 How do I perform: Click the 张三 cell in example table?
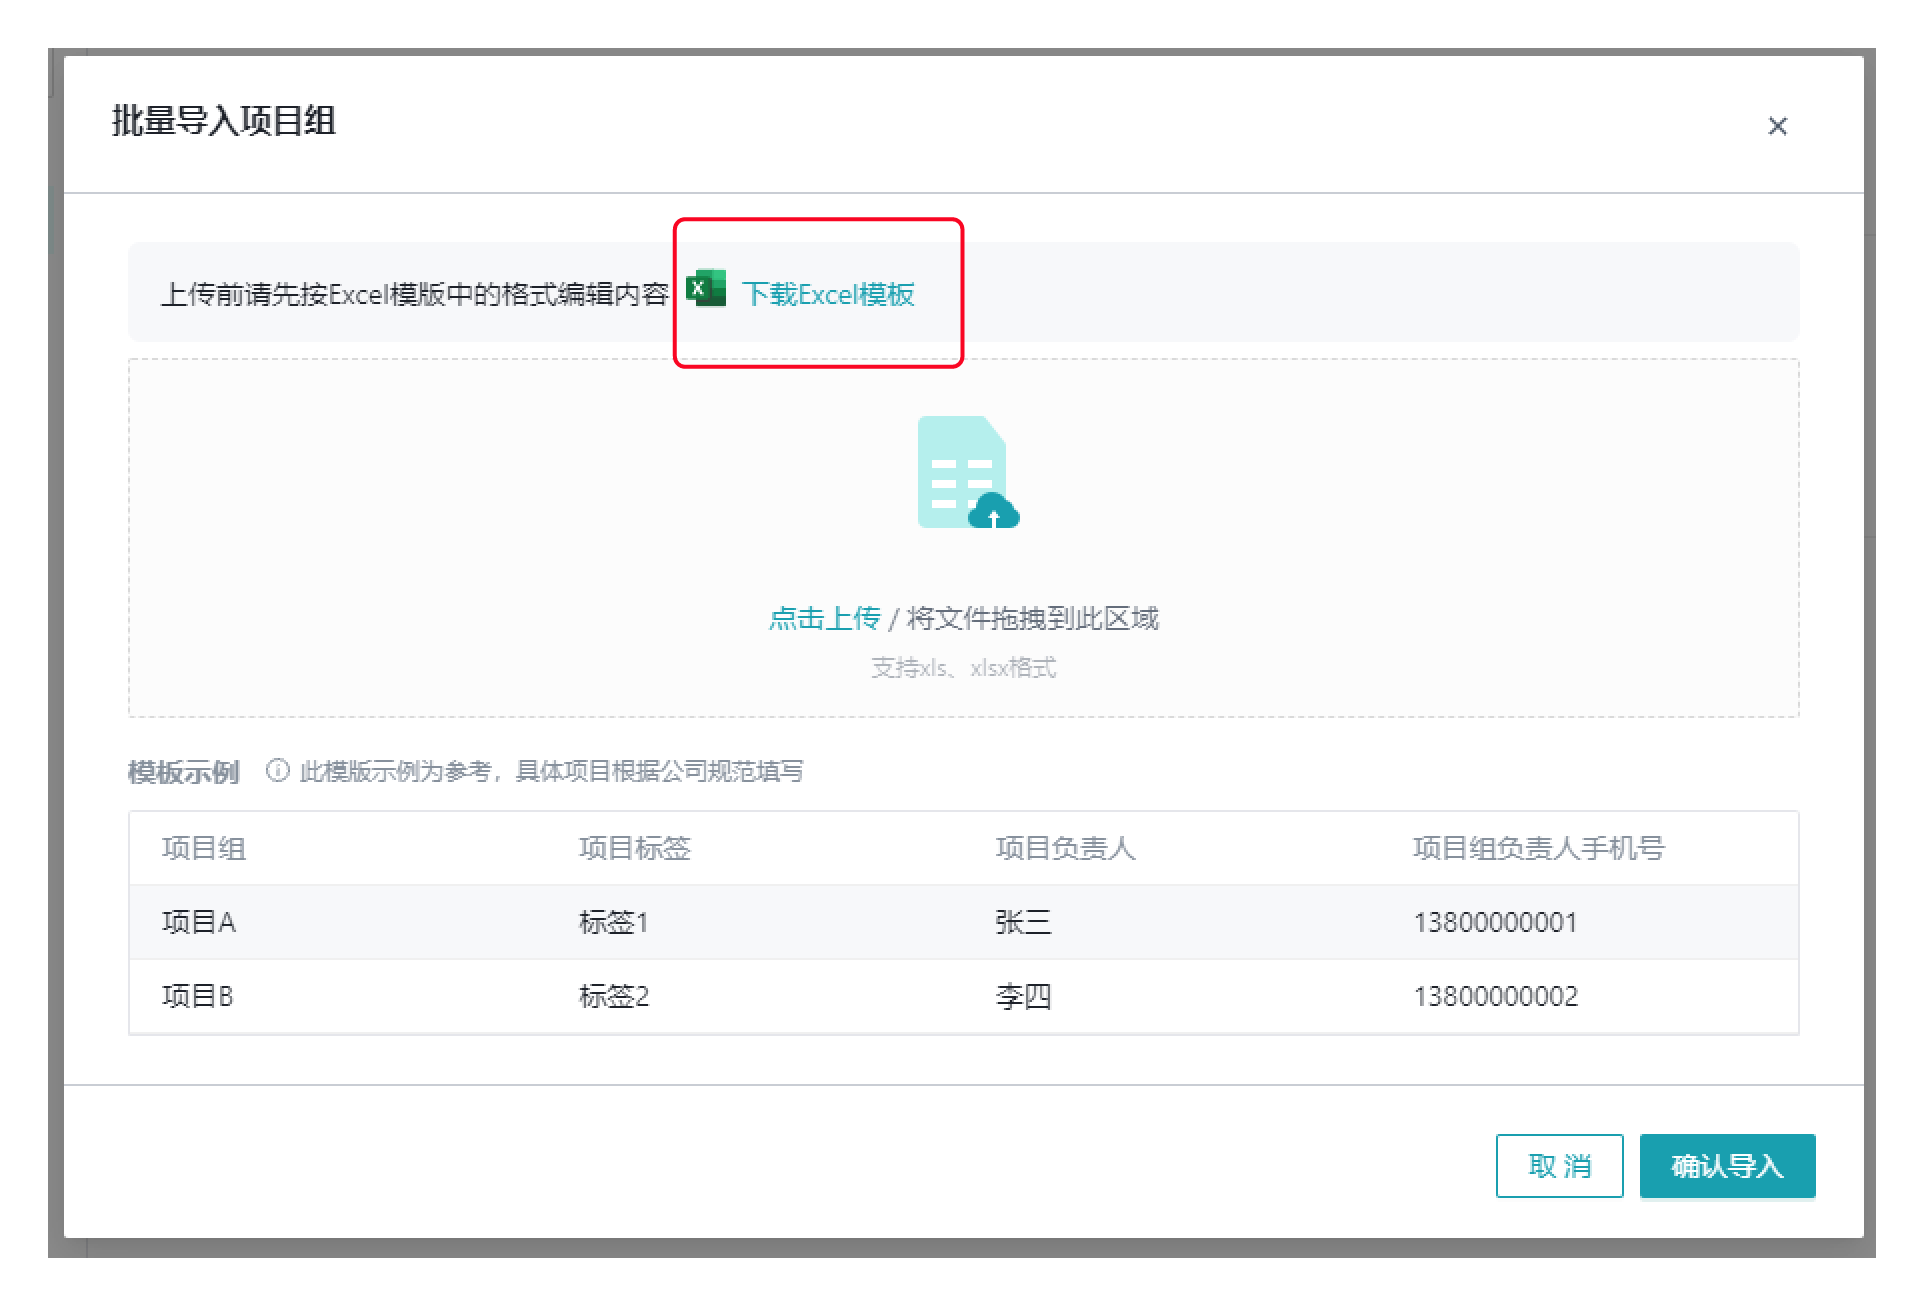1023,922
